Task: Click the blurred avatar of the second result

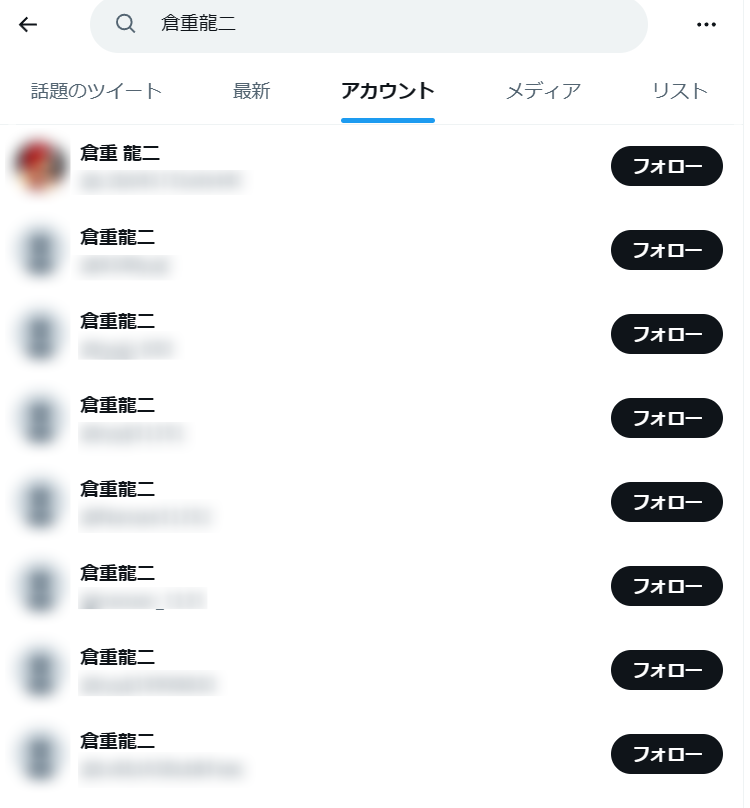Action: click(x=40, y=251)
